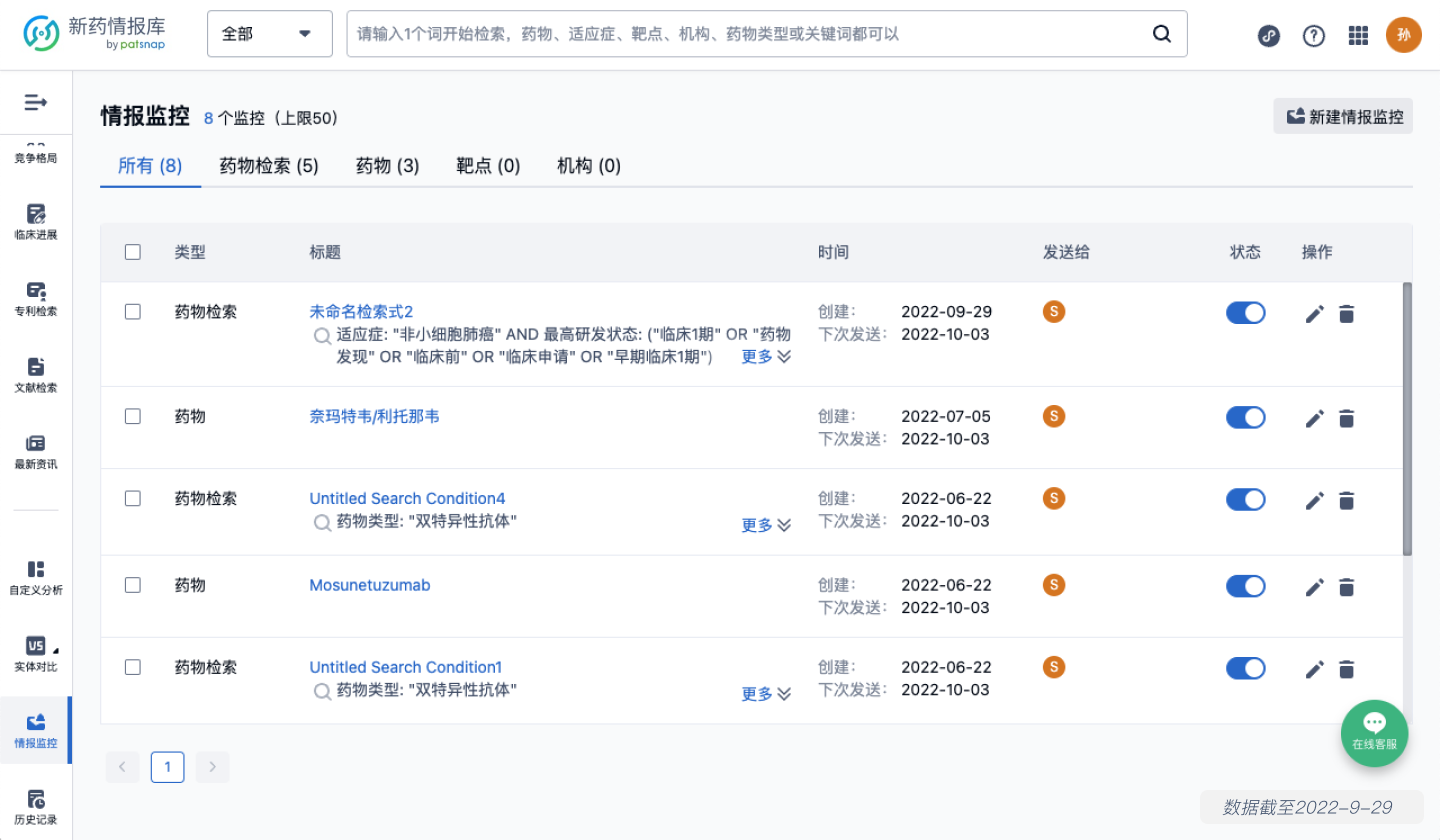The width and height of the screenshot is (1440, 840).
Task: Open 实体对比 sidebar item
Action: pyautogui.click(x=36, y=655)
